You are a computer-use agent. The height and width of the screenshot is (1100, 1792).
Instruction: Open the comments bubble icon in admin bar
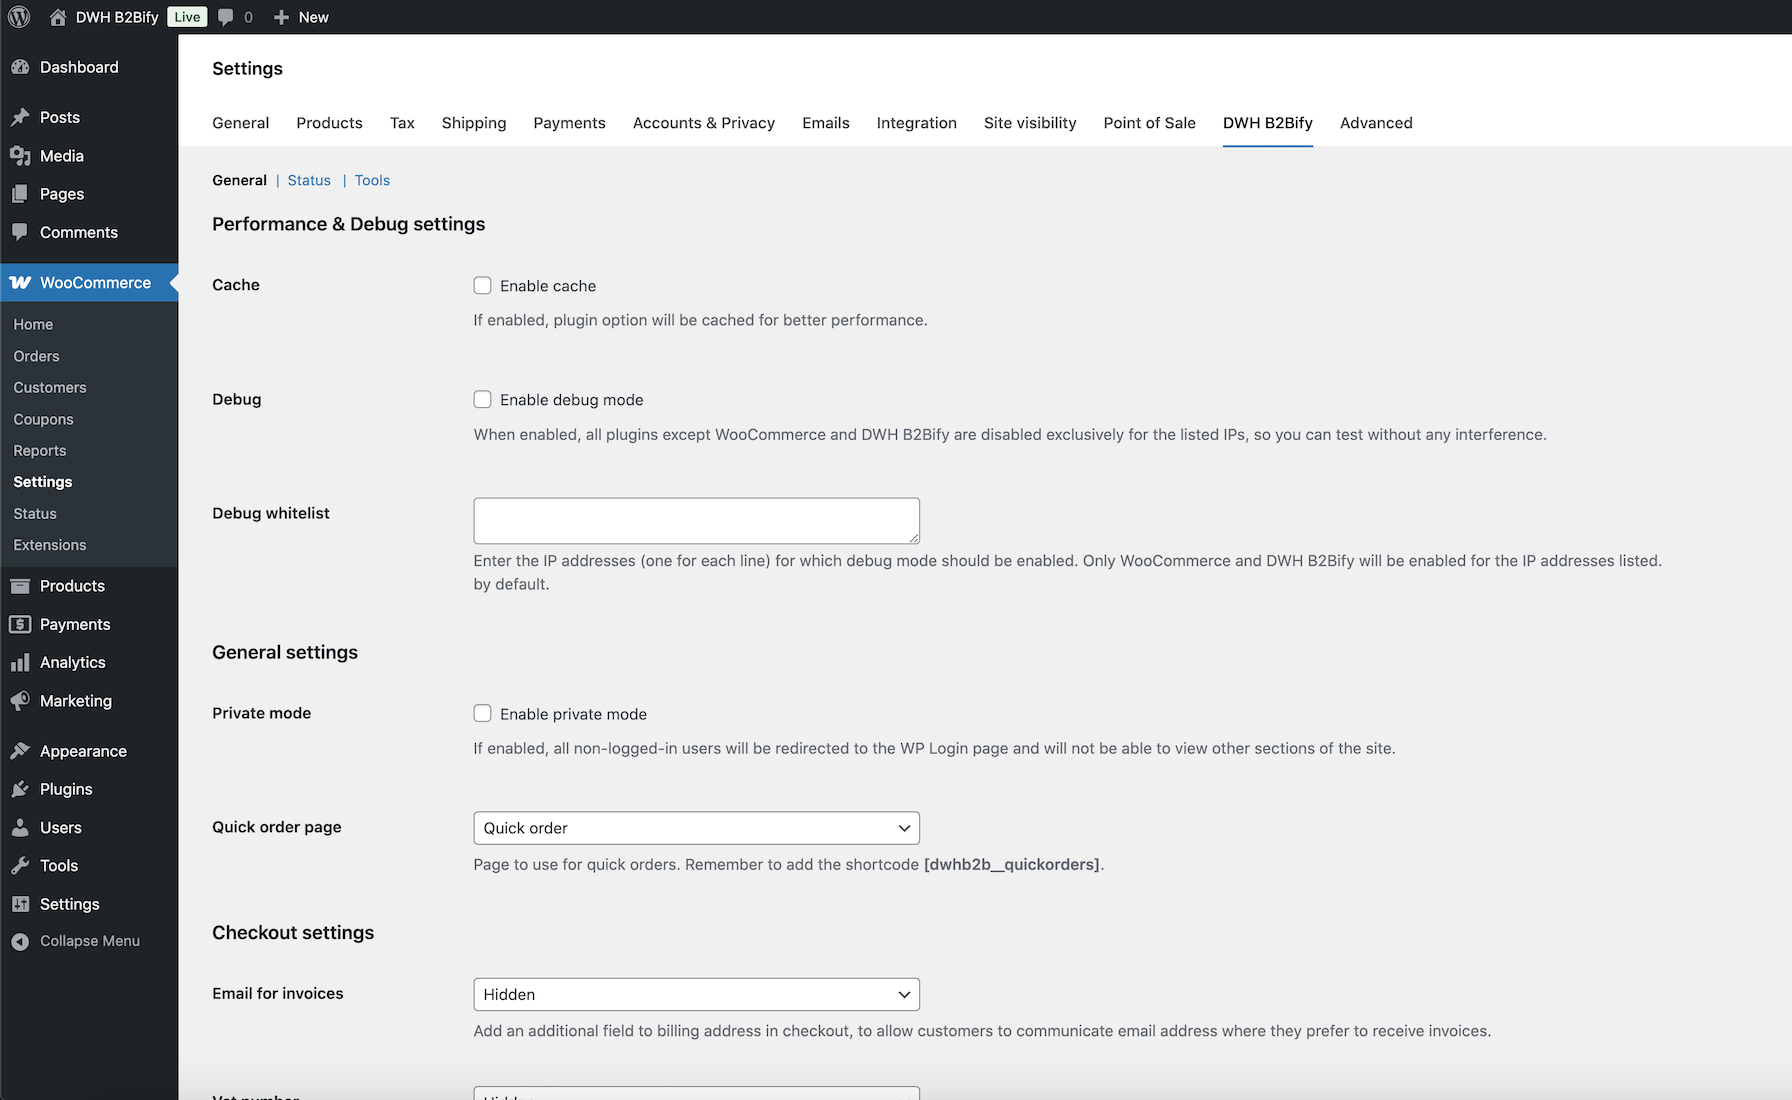coord(226,17)
